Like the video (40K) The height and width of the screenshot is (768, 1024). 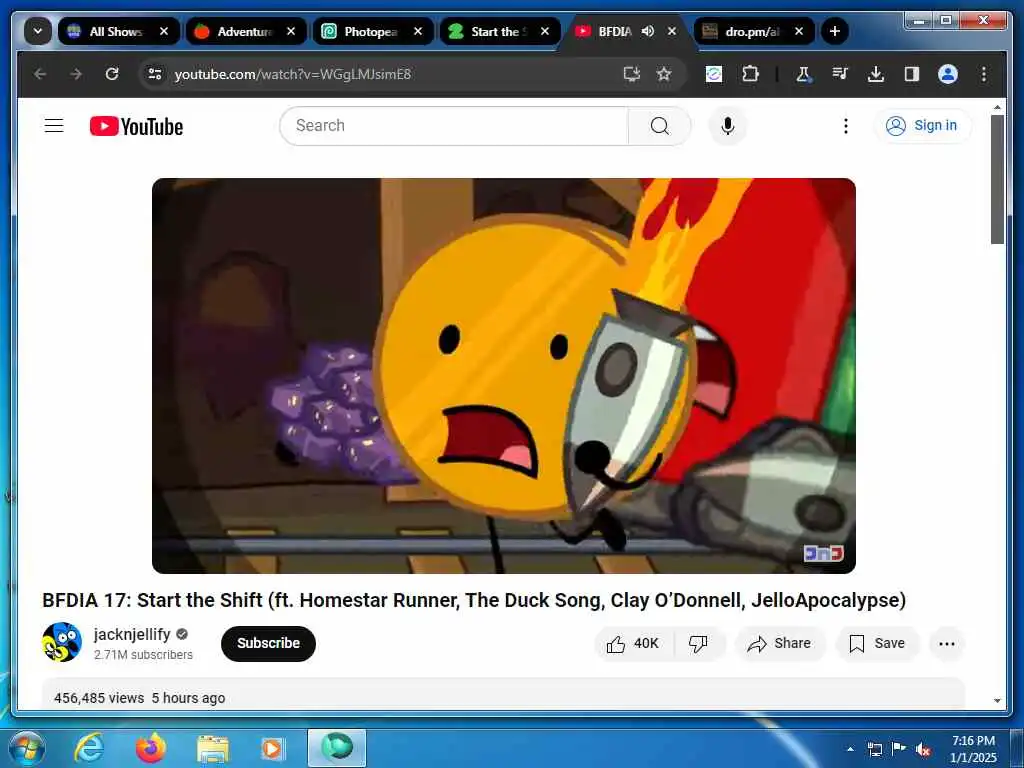tap(633, 644)
